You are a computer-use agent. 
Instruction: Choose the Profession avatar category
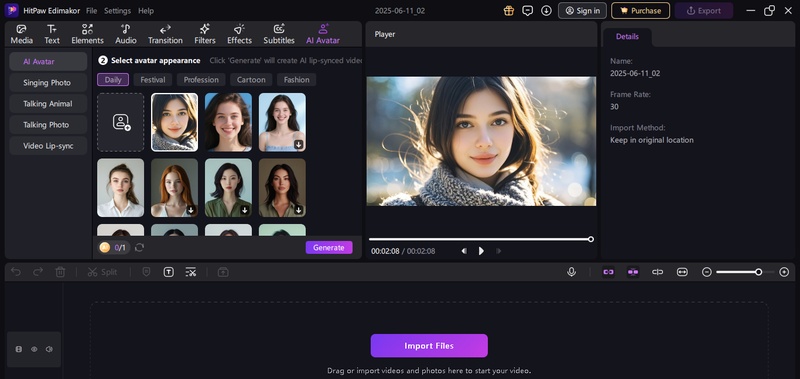201,80
